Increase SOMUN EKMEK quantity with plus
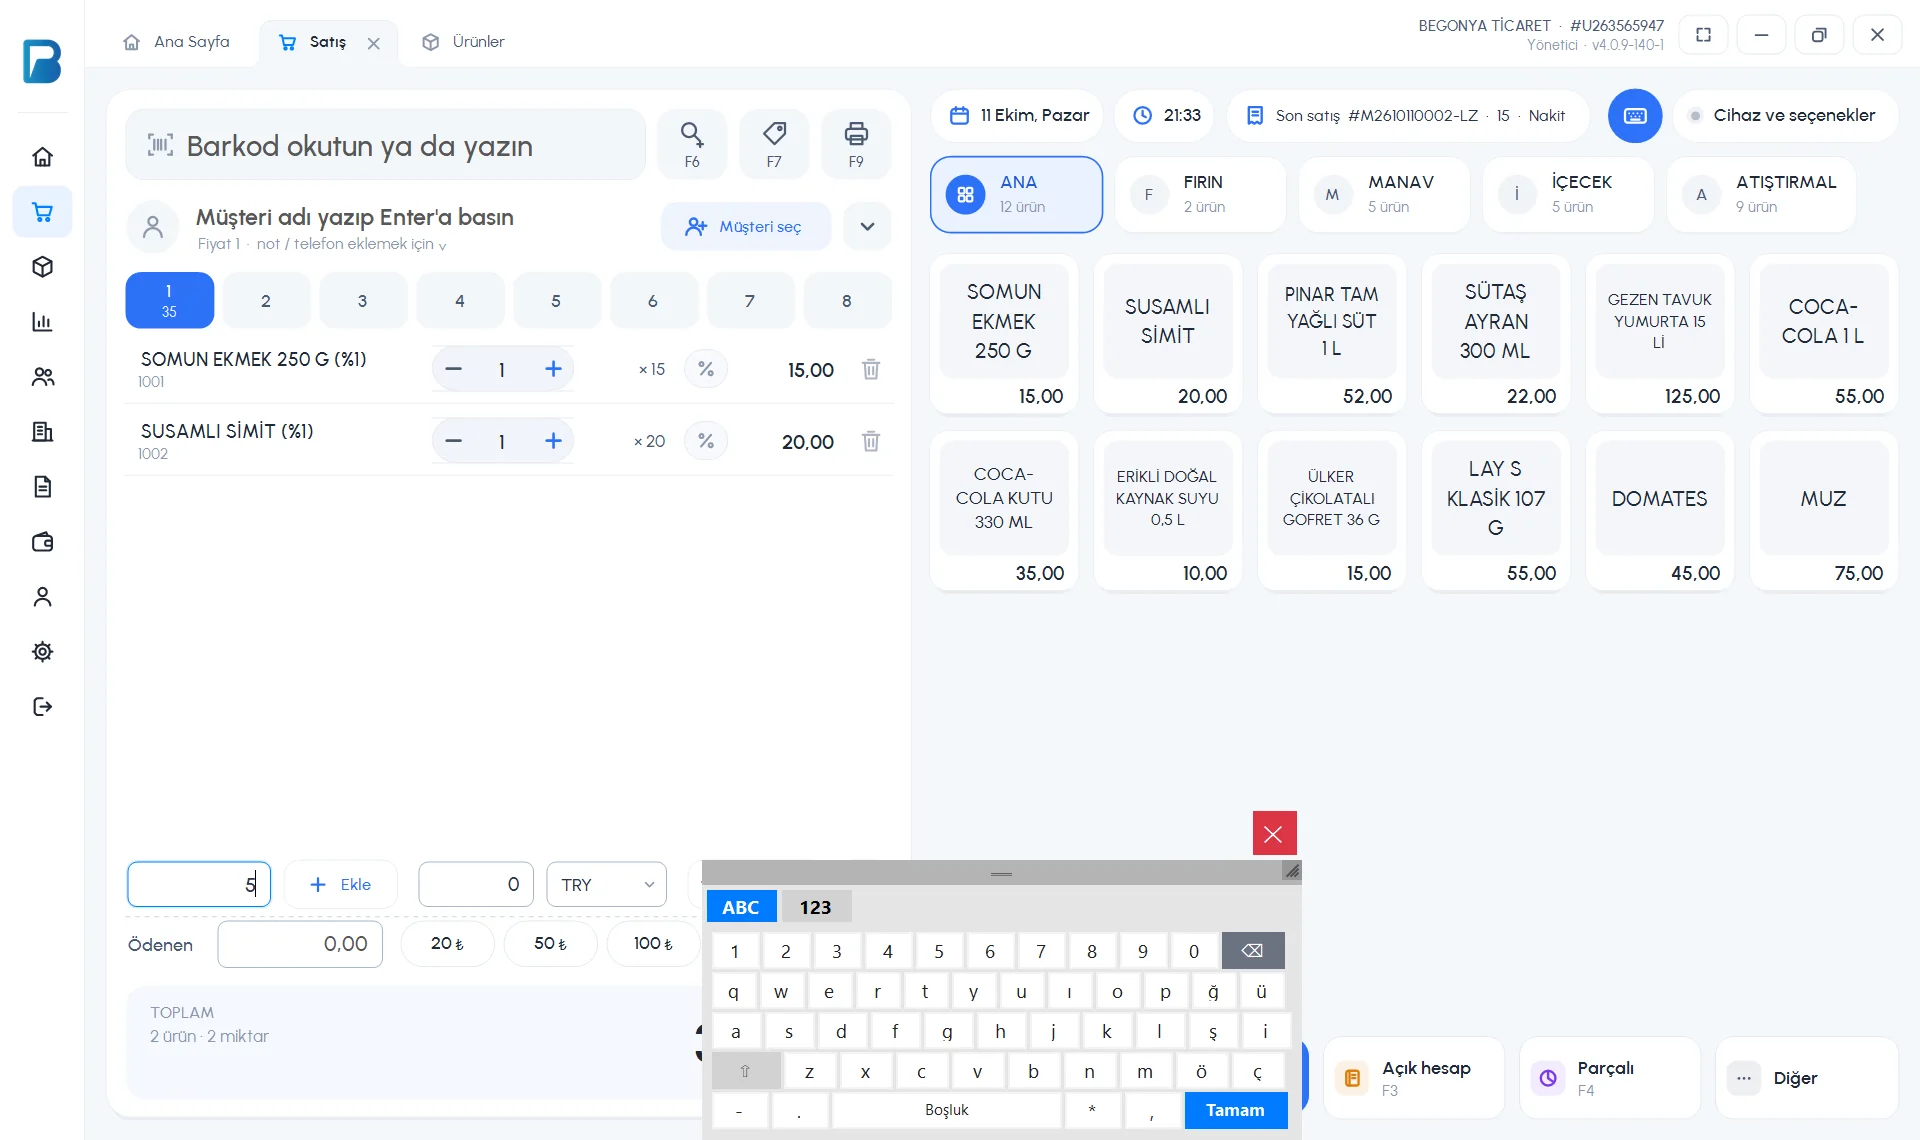Screen dimensions: 1920x1140 point(553,369)
